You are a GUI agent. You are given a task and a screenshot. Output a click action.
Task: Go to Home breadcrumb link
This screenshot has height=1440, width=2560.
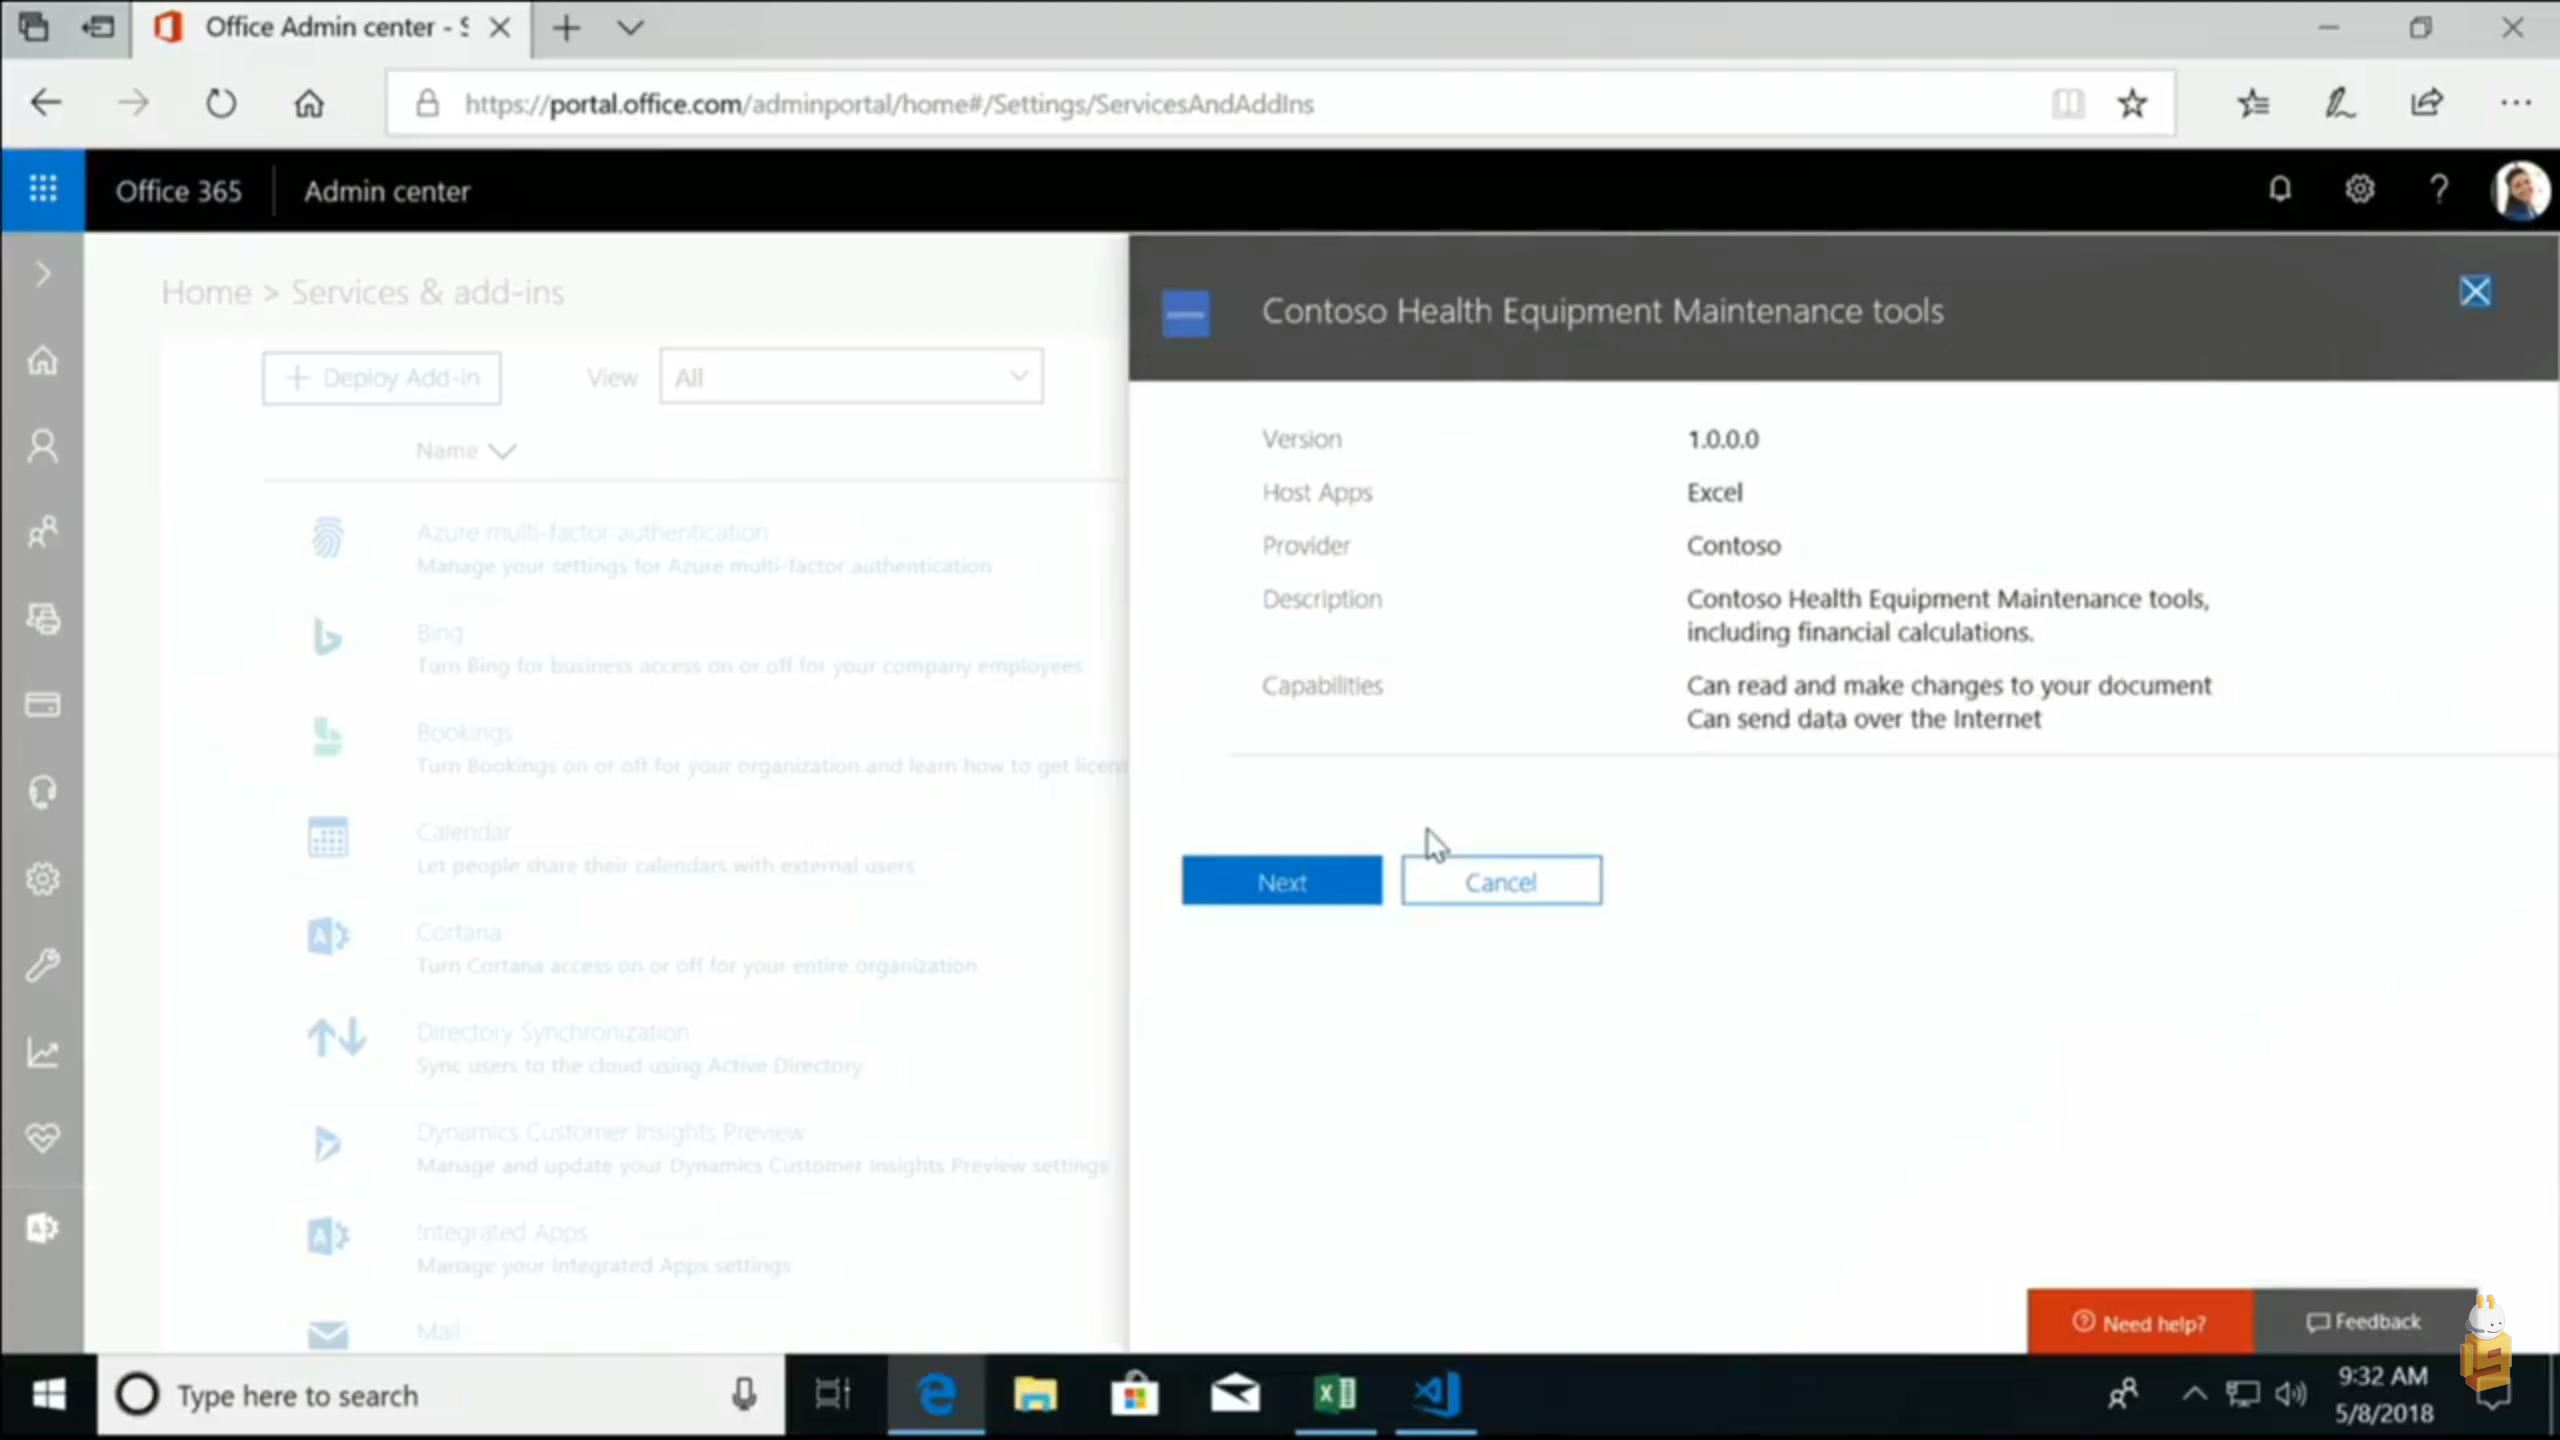point(206,292)
